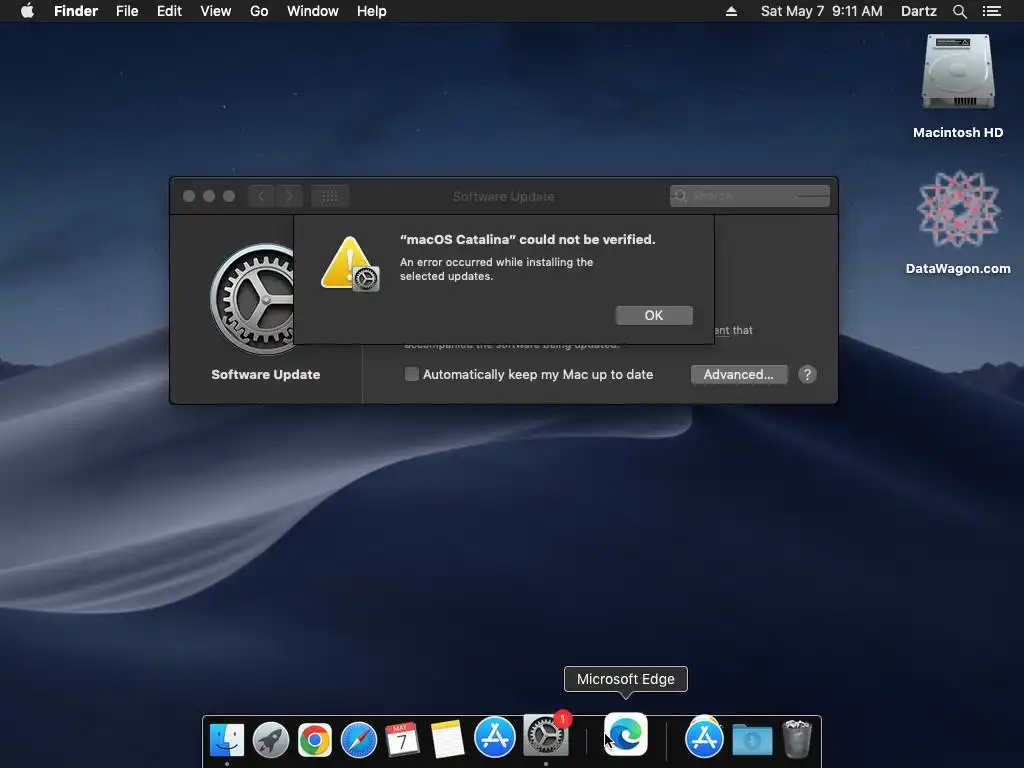Open the Software Update help question mark
The height and width of the screenshot is (768, 1024).
click(807, 374)
